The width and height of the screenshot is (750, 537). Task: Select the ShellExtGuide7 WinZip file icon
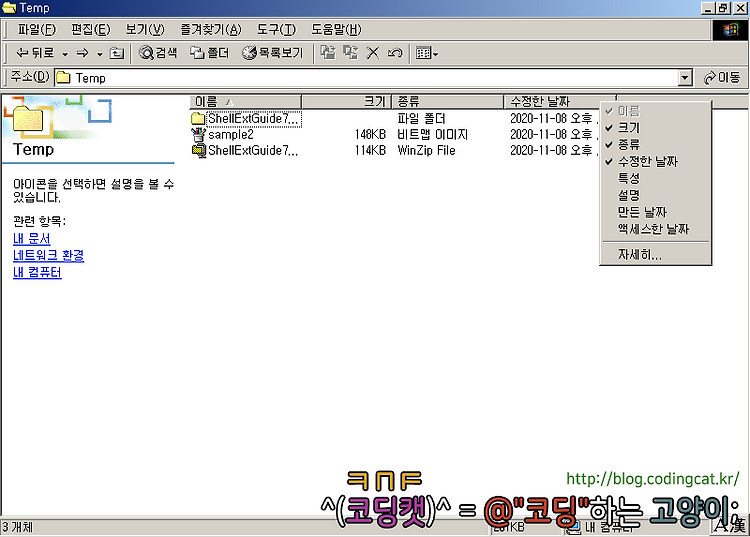[x=199, y=151]
